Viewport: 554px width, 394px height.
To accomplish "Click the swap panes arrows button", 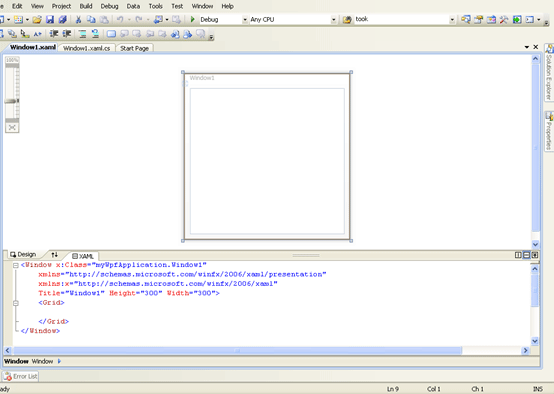I will 54,255.
